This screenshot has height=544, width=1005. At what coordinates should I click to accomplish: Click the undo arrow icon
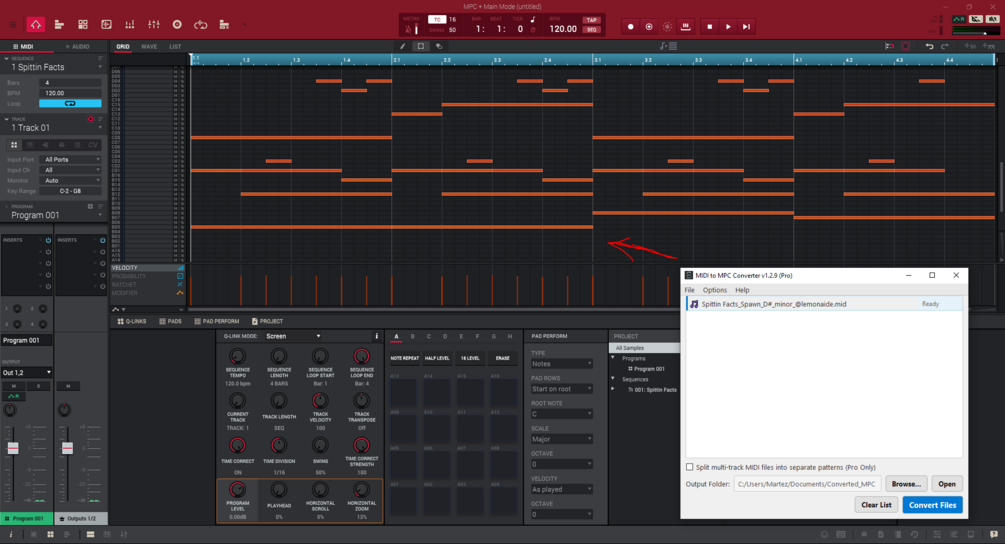929,46
